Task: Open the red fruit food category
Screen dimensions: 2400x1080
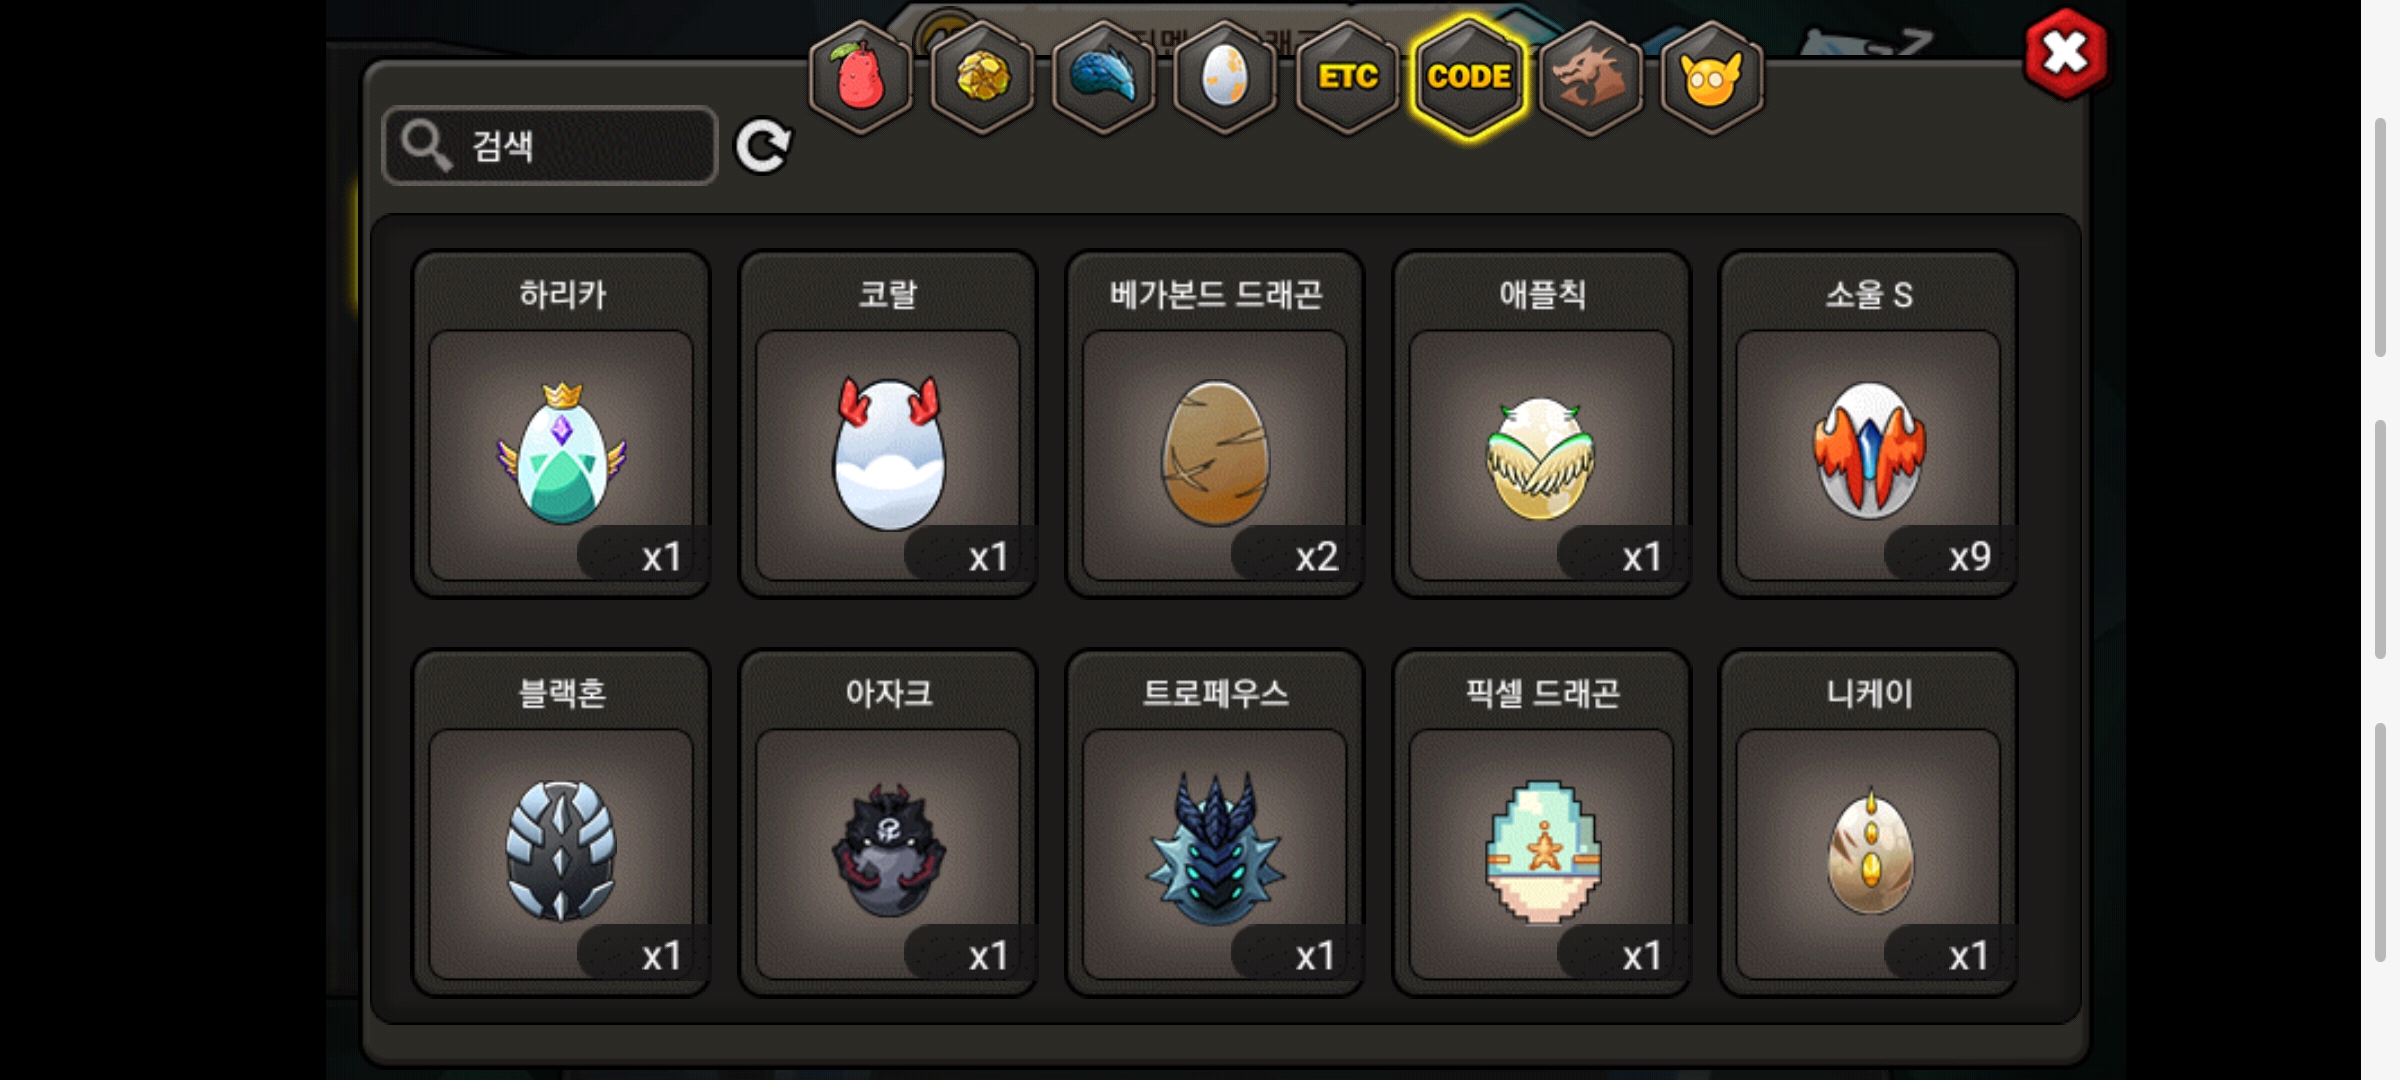Action: pos(860,78)
